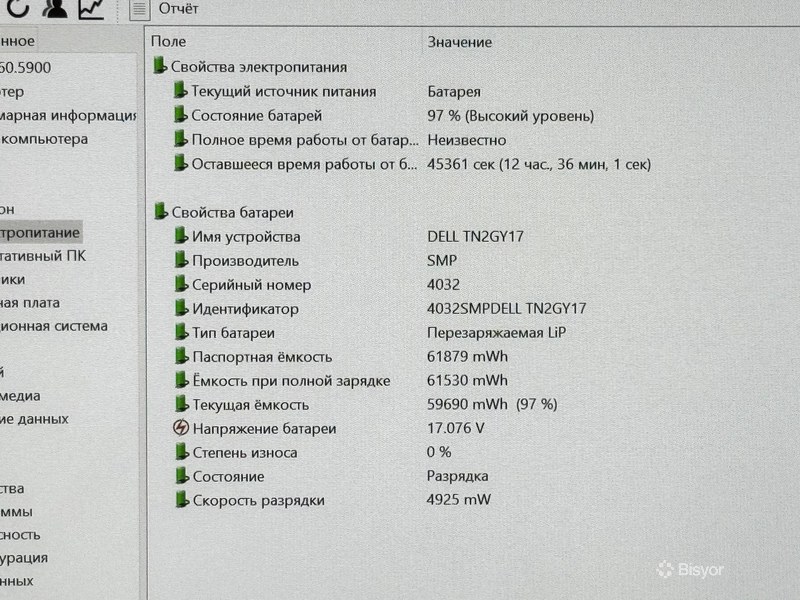This screenshot has width=800, height=600.
Task: Open Операционная система sidebar item
Action: 54,326
